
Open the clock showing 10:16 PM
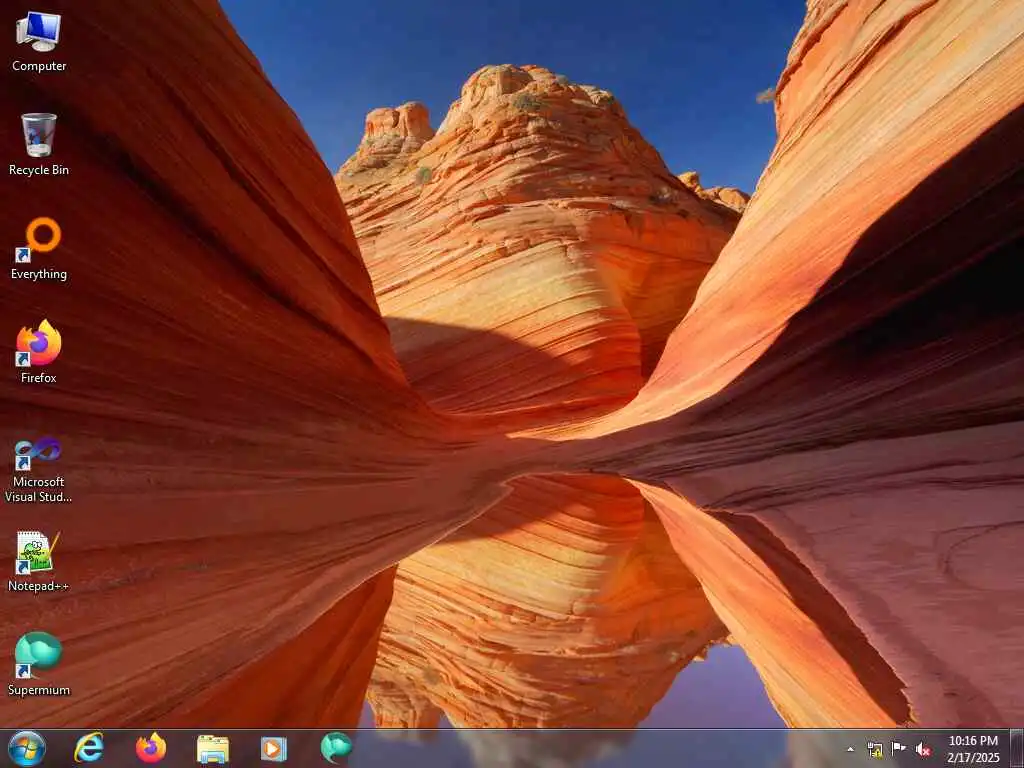[x=972, y=749]
